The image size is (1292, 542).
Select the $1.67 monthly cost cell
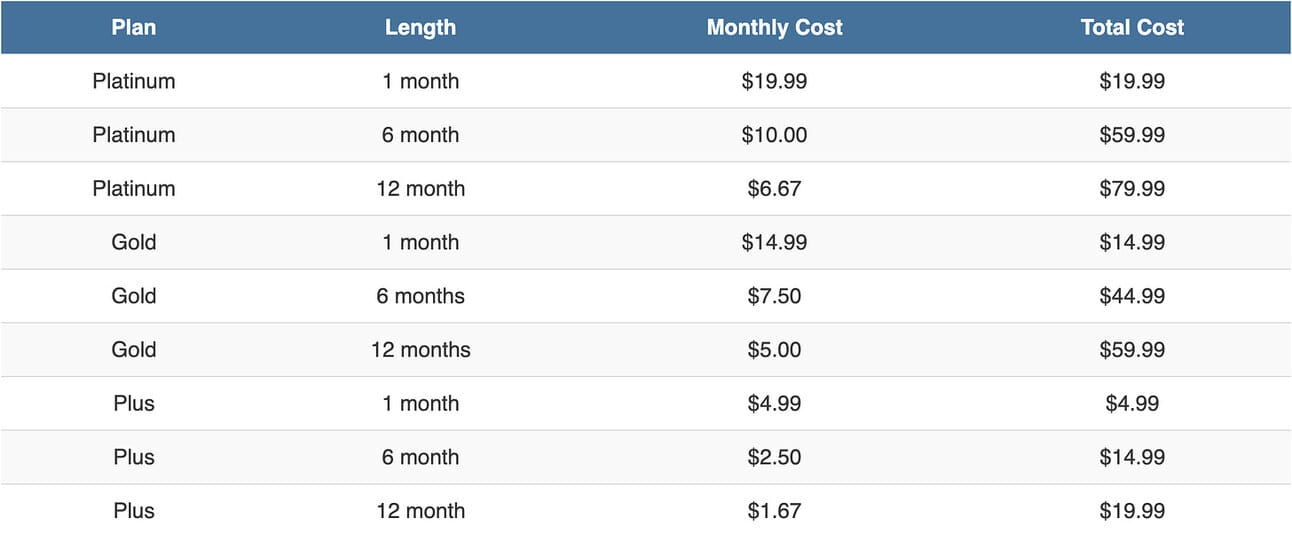pos(774,511)
